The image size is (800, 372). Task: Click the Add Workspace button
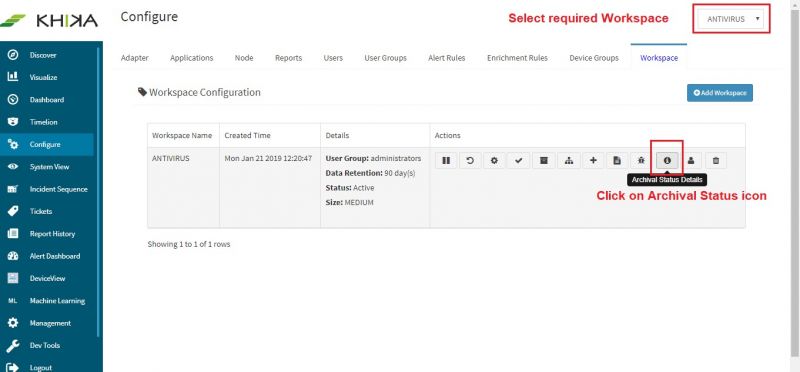(x=720, y=93)
